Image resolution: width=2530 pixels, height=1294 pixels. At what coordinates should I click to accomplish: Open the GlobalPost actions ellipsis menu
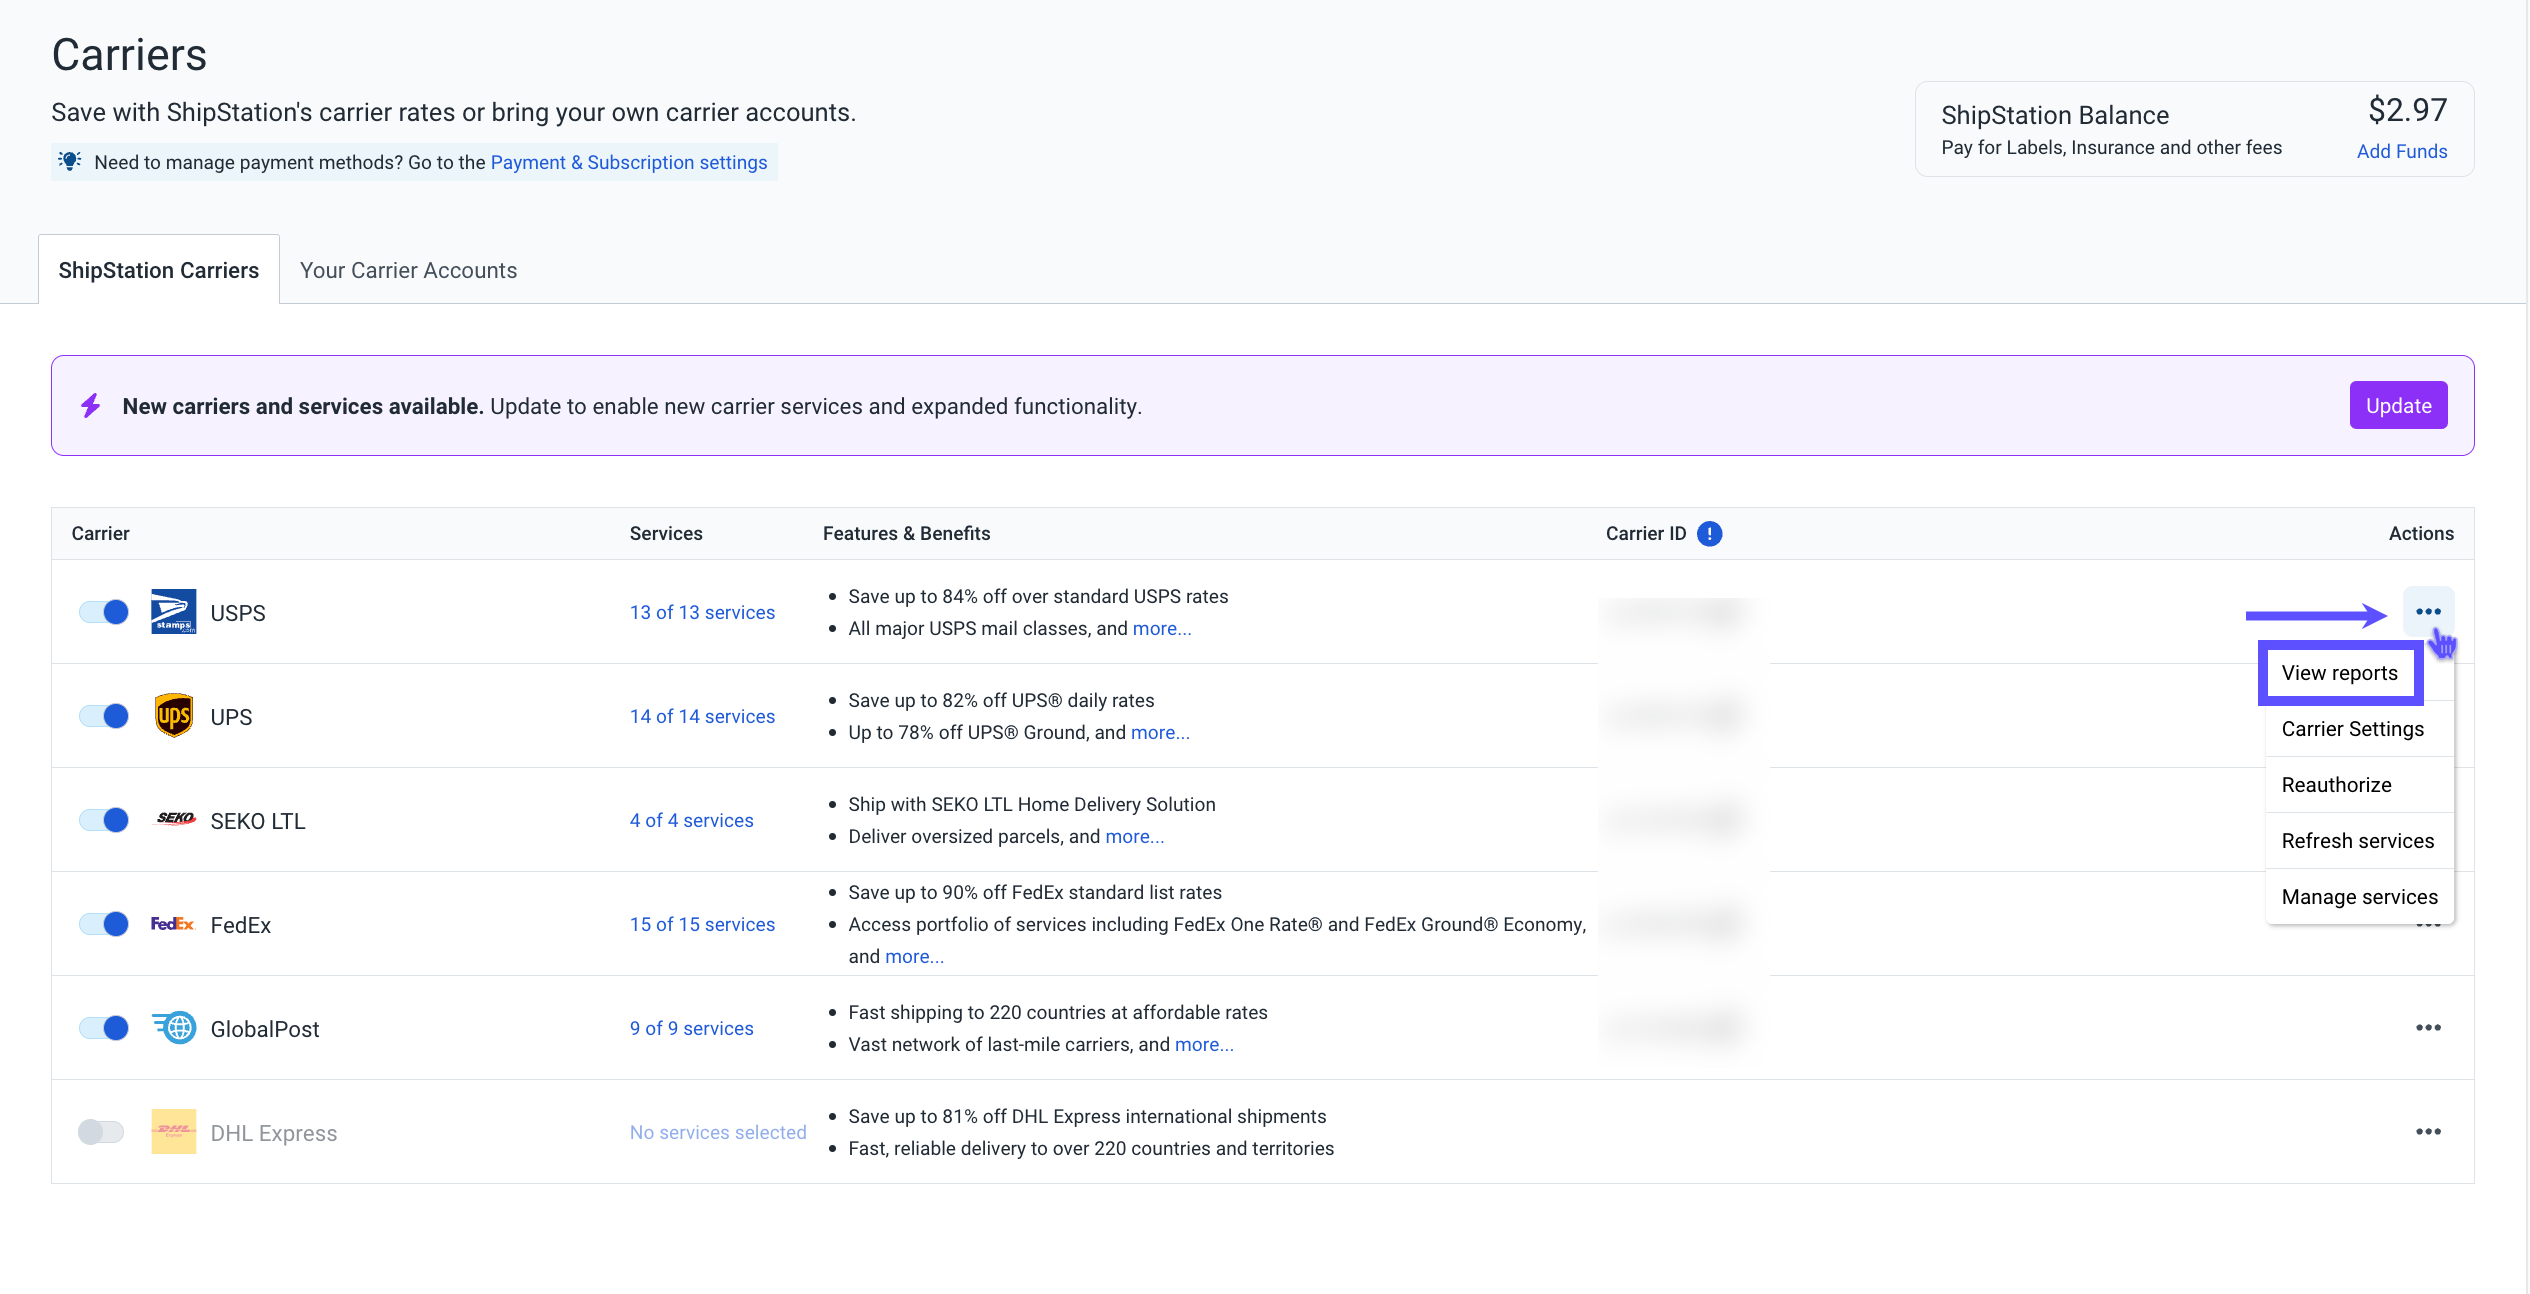2428,1028
